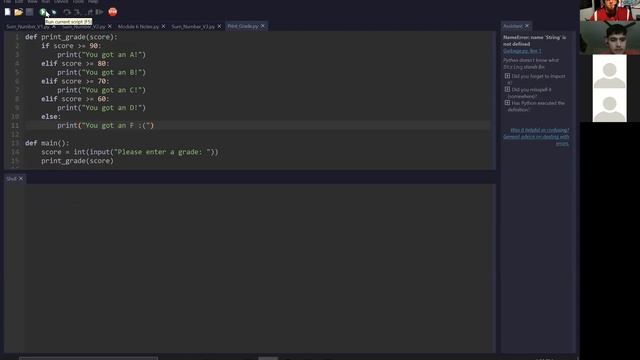Select participant video with dark hair

[x=610, y=38]
